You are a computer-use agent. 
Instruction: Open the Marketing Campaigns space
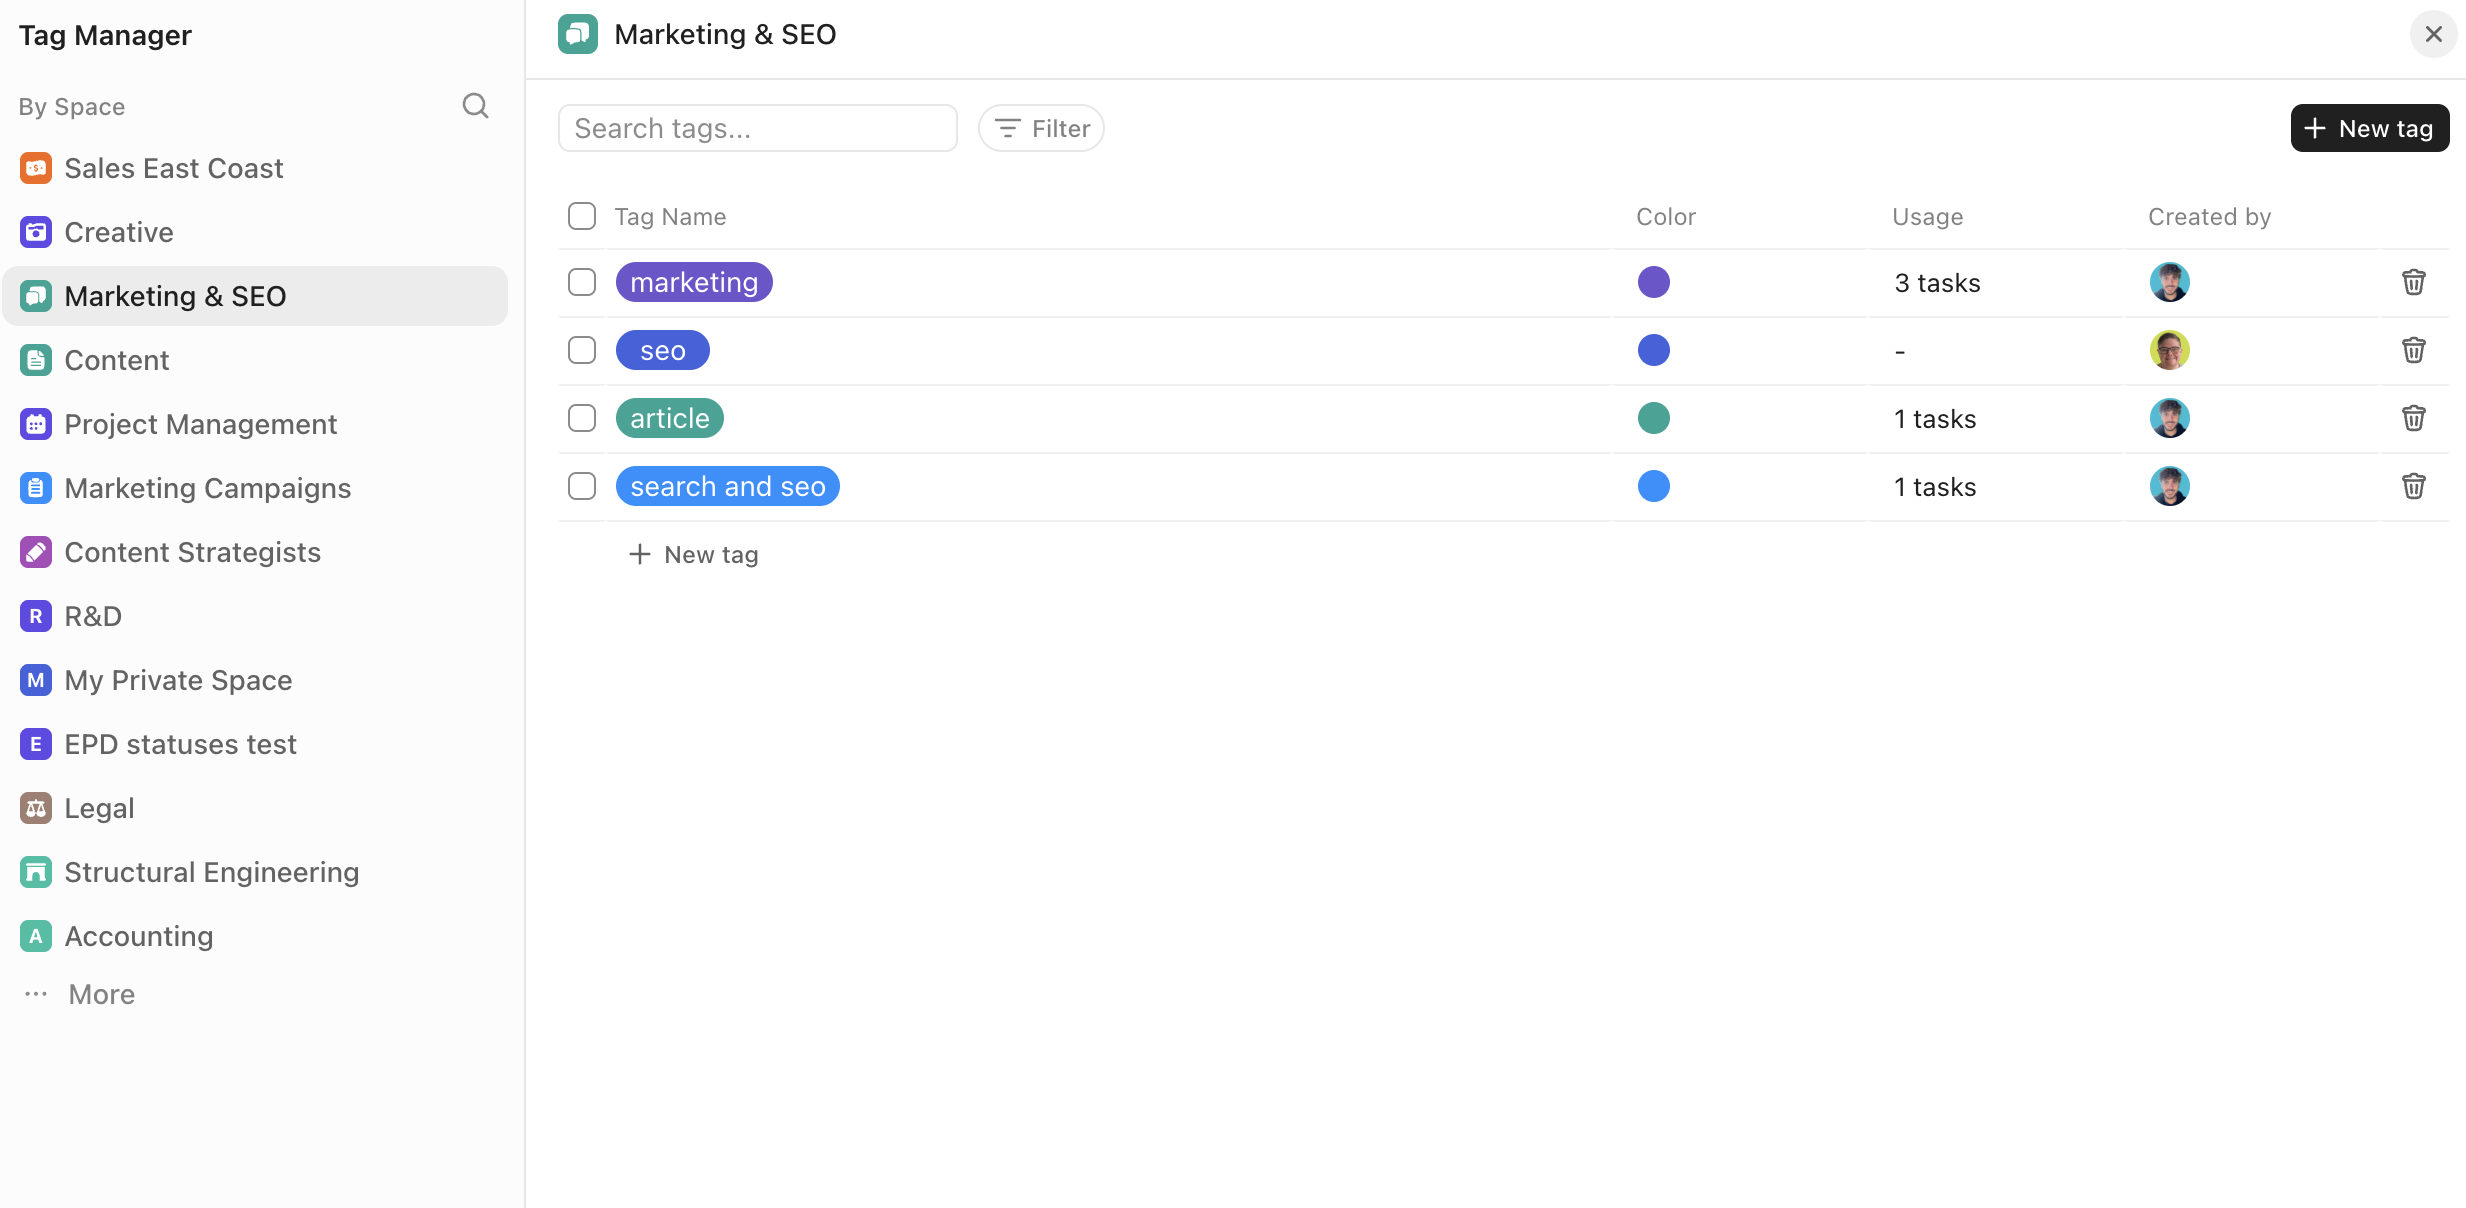[x=255, y=488]
